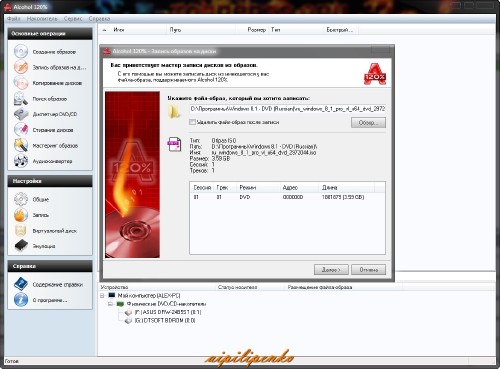Image resolution: width=500 pixels, height=369 pixels.
Task: Open Virtual Drive settings icon
Action: pos(21,230)
